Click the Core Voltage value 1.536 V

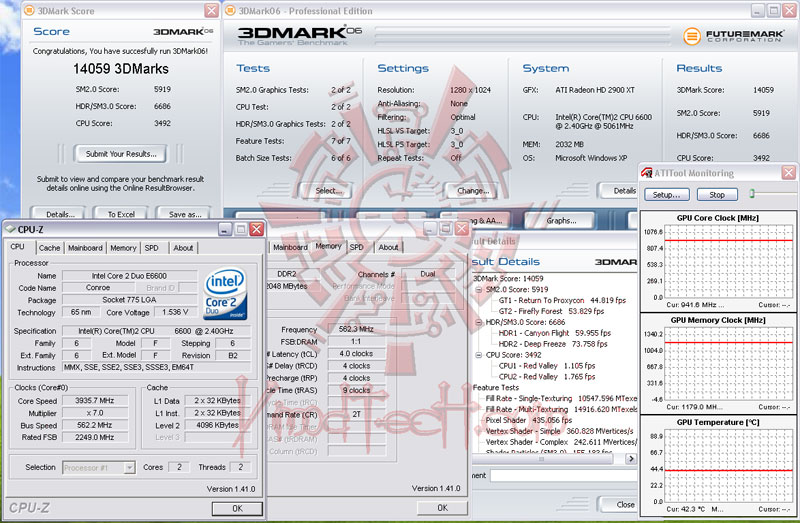176,312
